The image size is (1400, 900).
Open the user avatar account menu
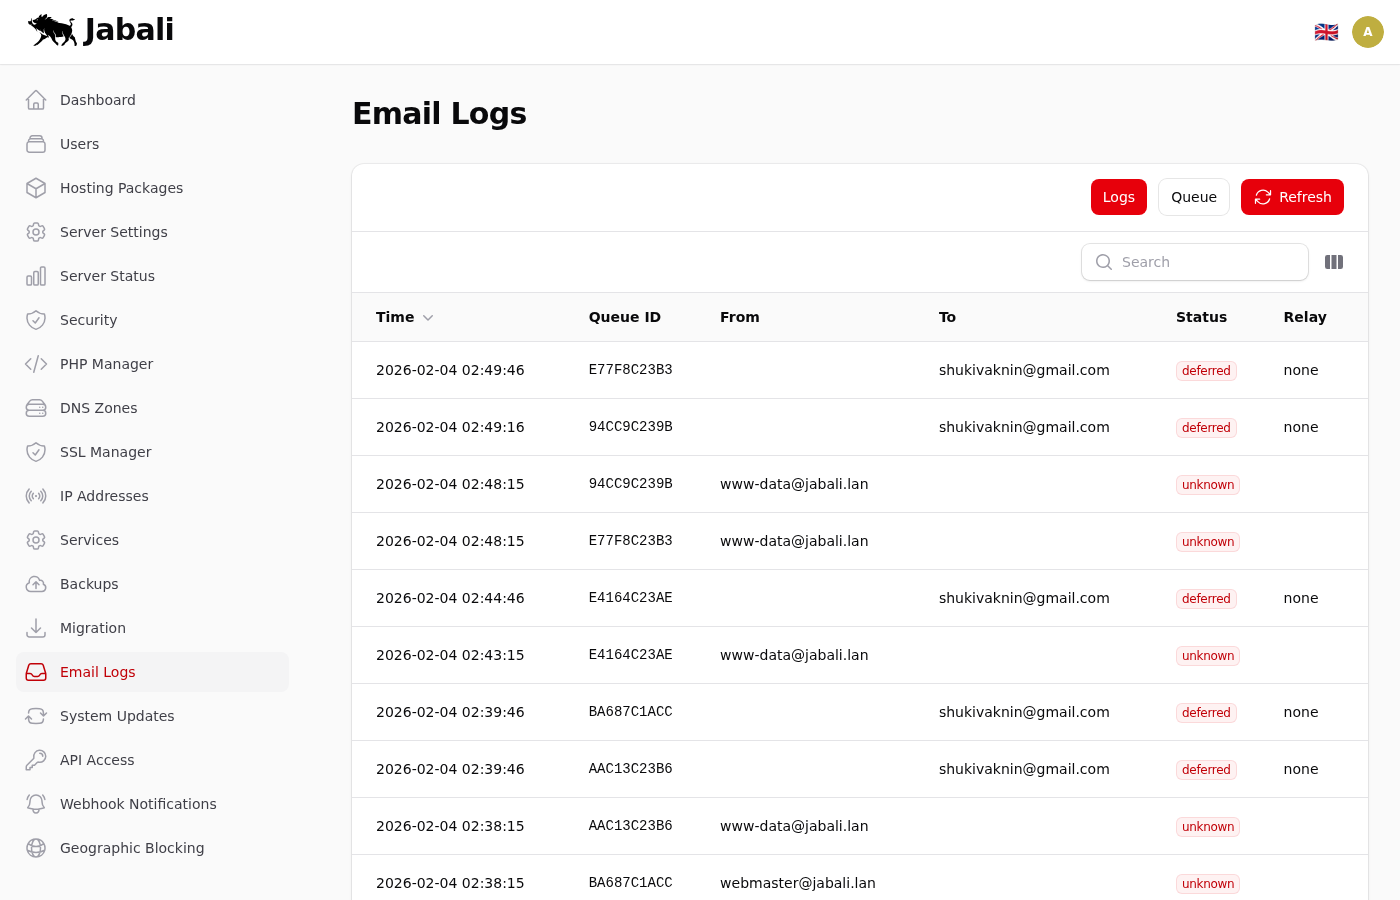pyautogui.click(x=1368, y=32)
